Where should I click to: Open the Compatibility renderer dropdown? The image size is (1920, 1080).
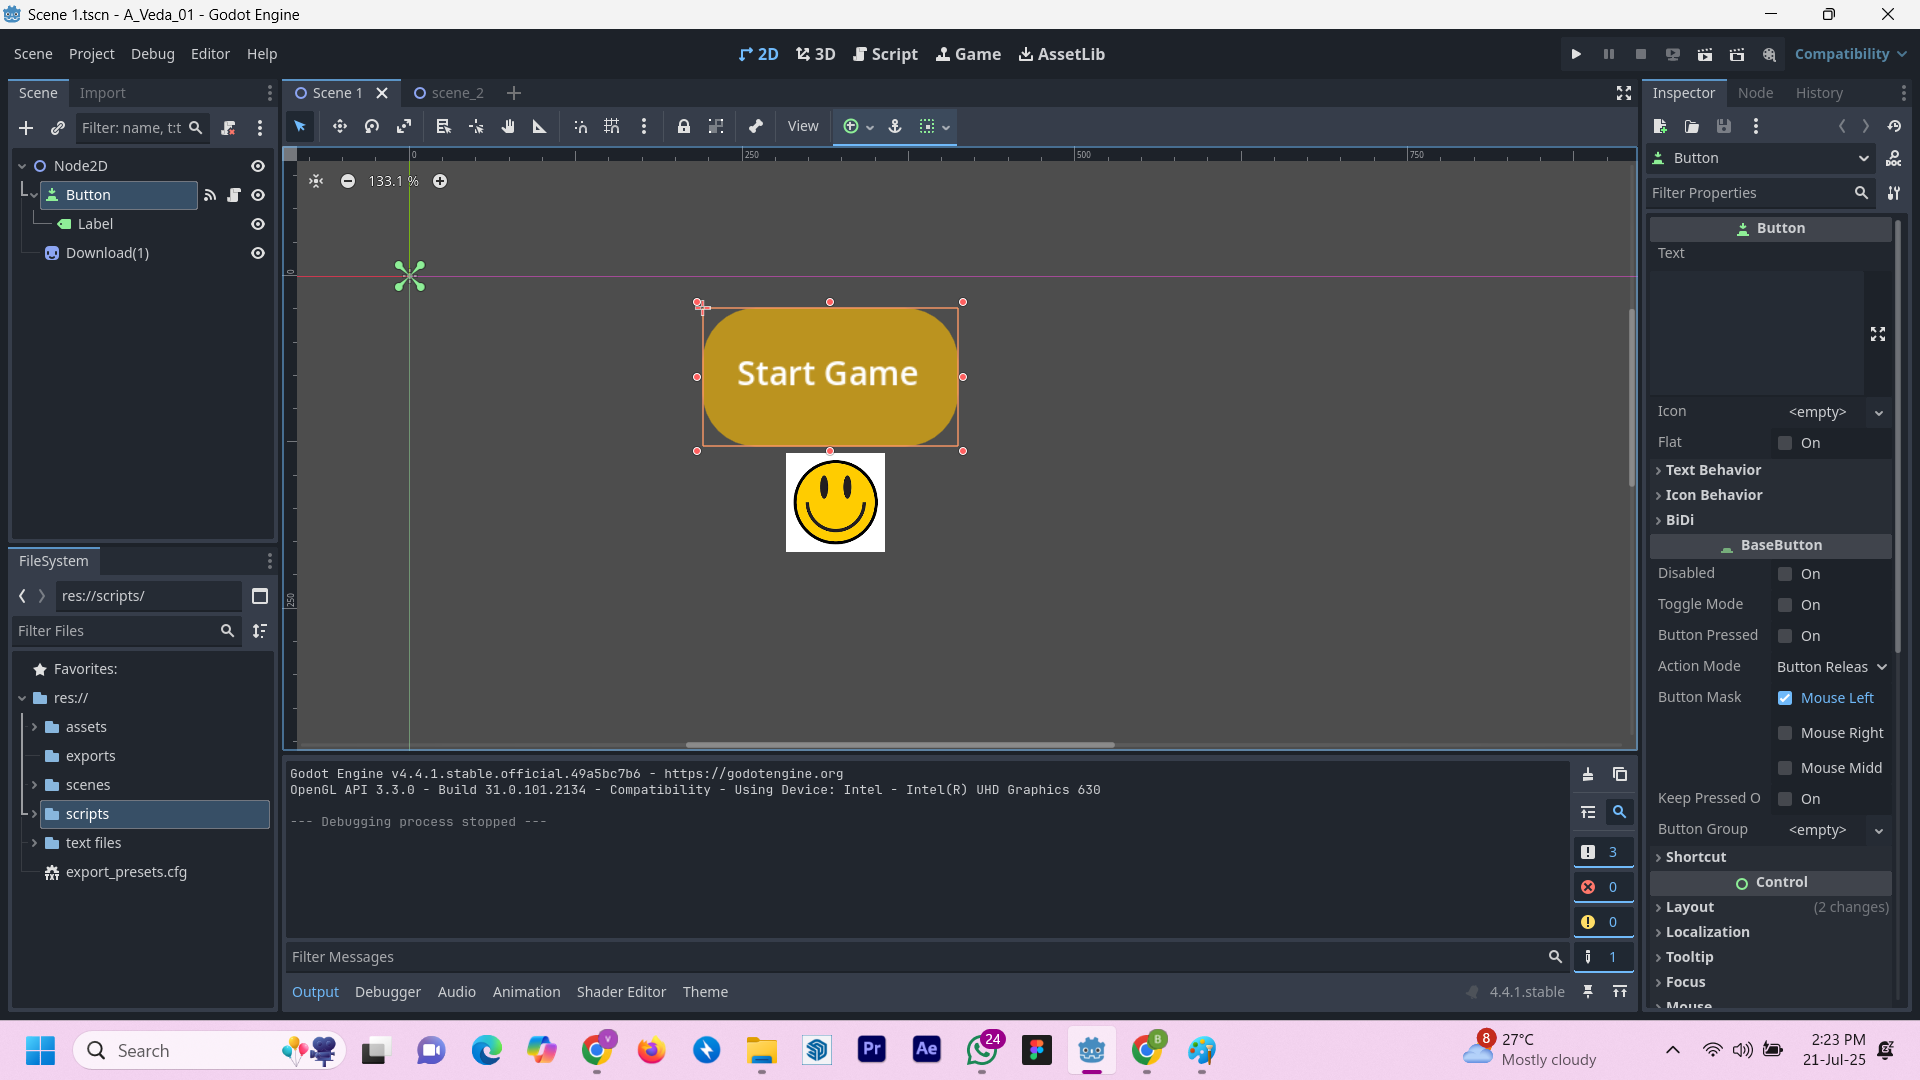pyautogui.click(x=1850, y=54)
